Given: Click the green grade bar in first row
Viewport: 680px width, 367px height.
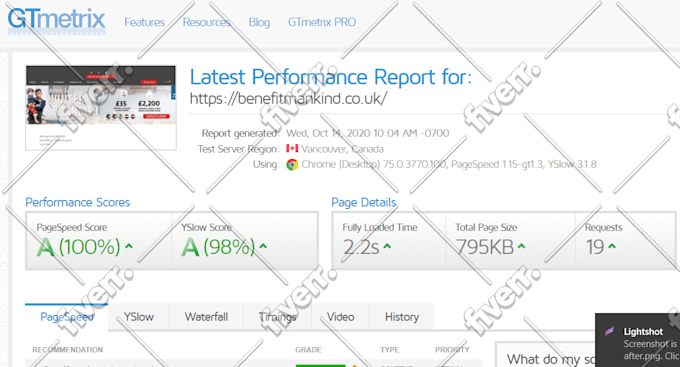Looking at the screenshot, I should (x=320, y=365).
